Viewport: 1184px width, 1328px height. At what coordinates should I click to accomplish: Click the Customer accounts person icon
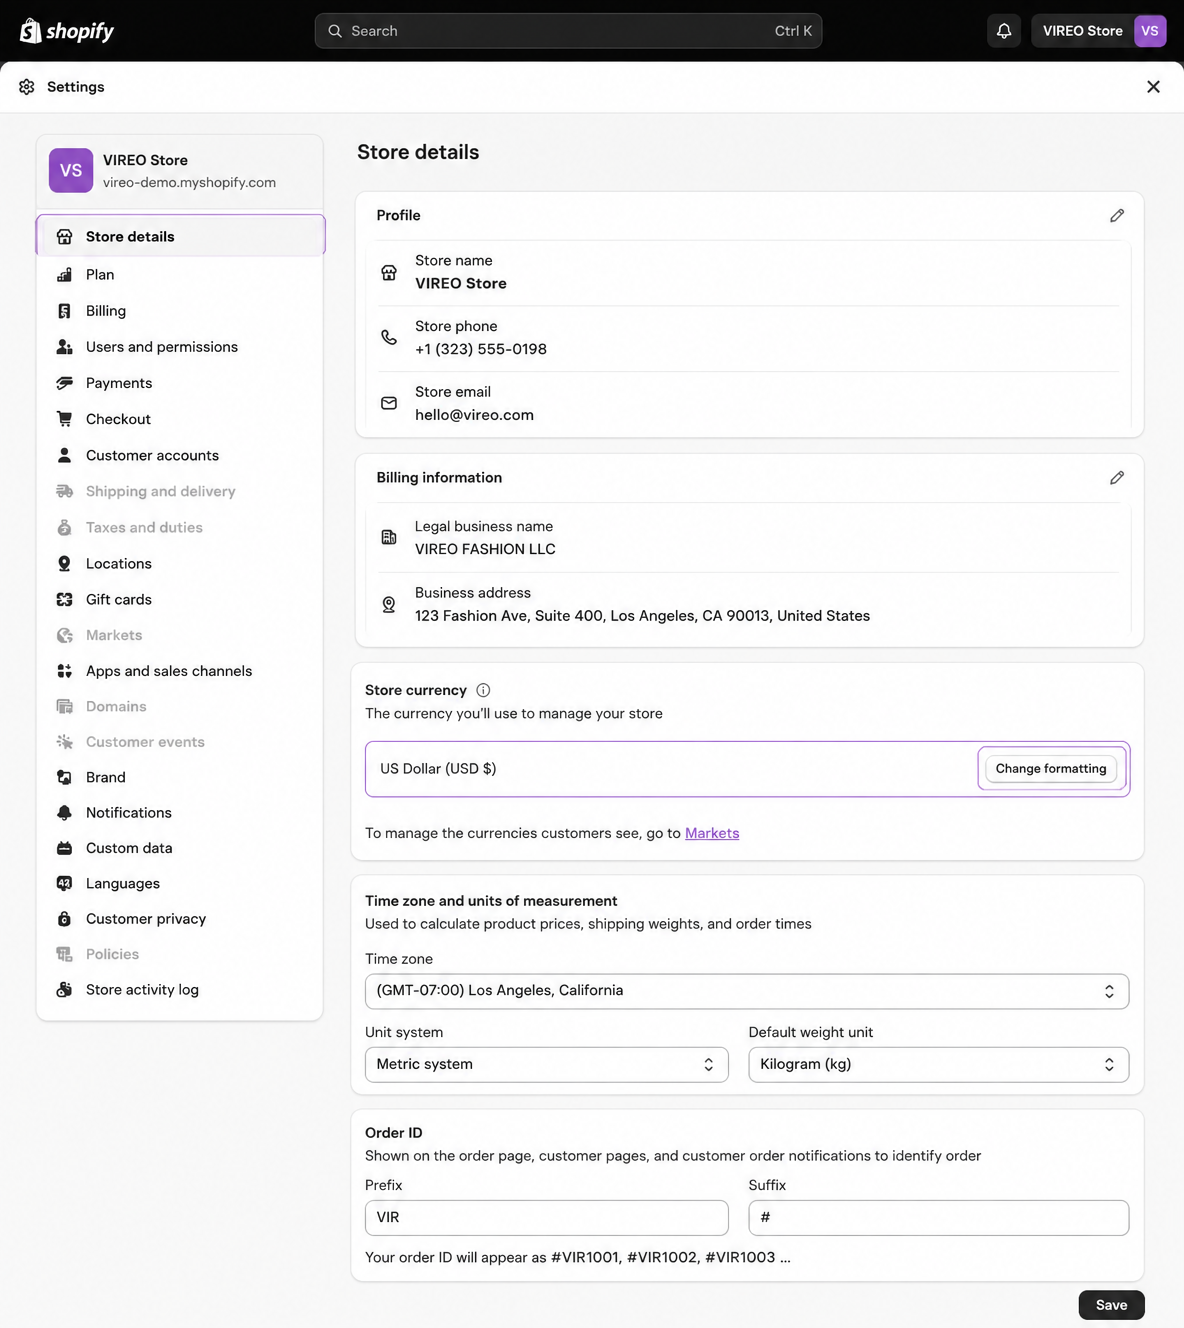(64, 455)
